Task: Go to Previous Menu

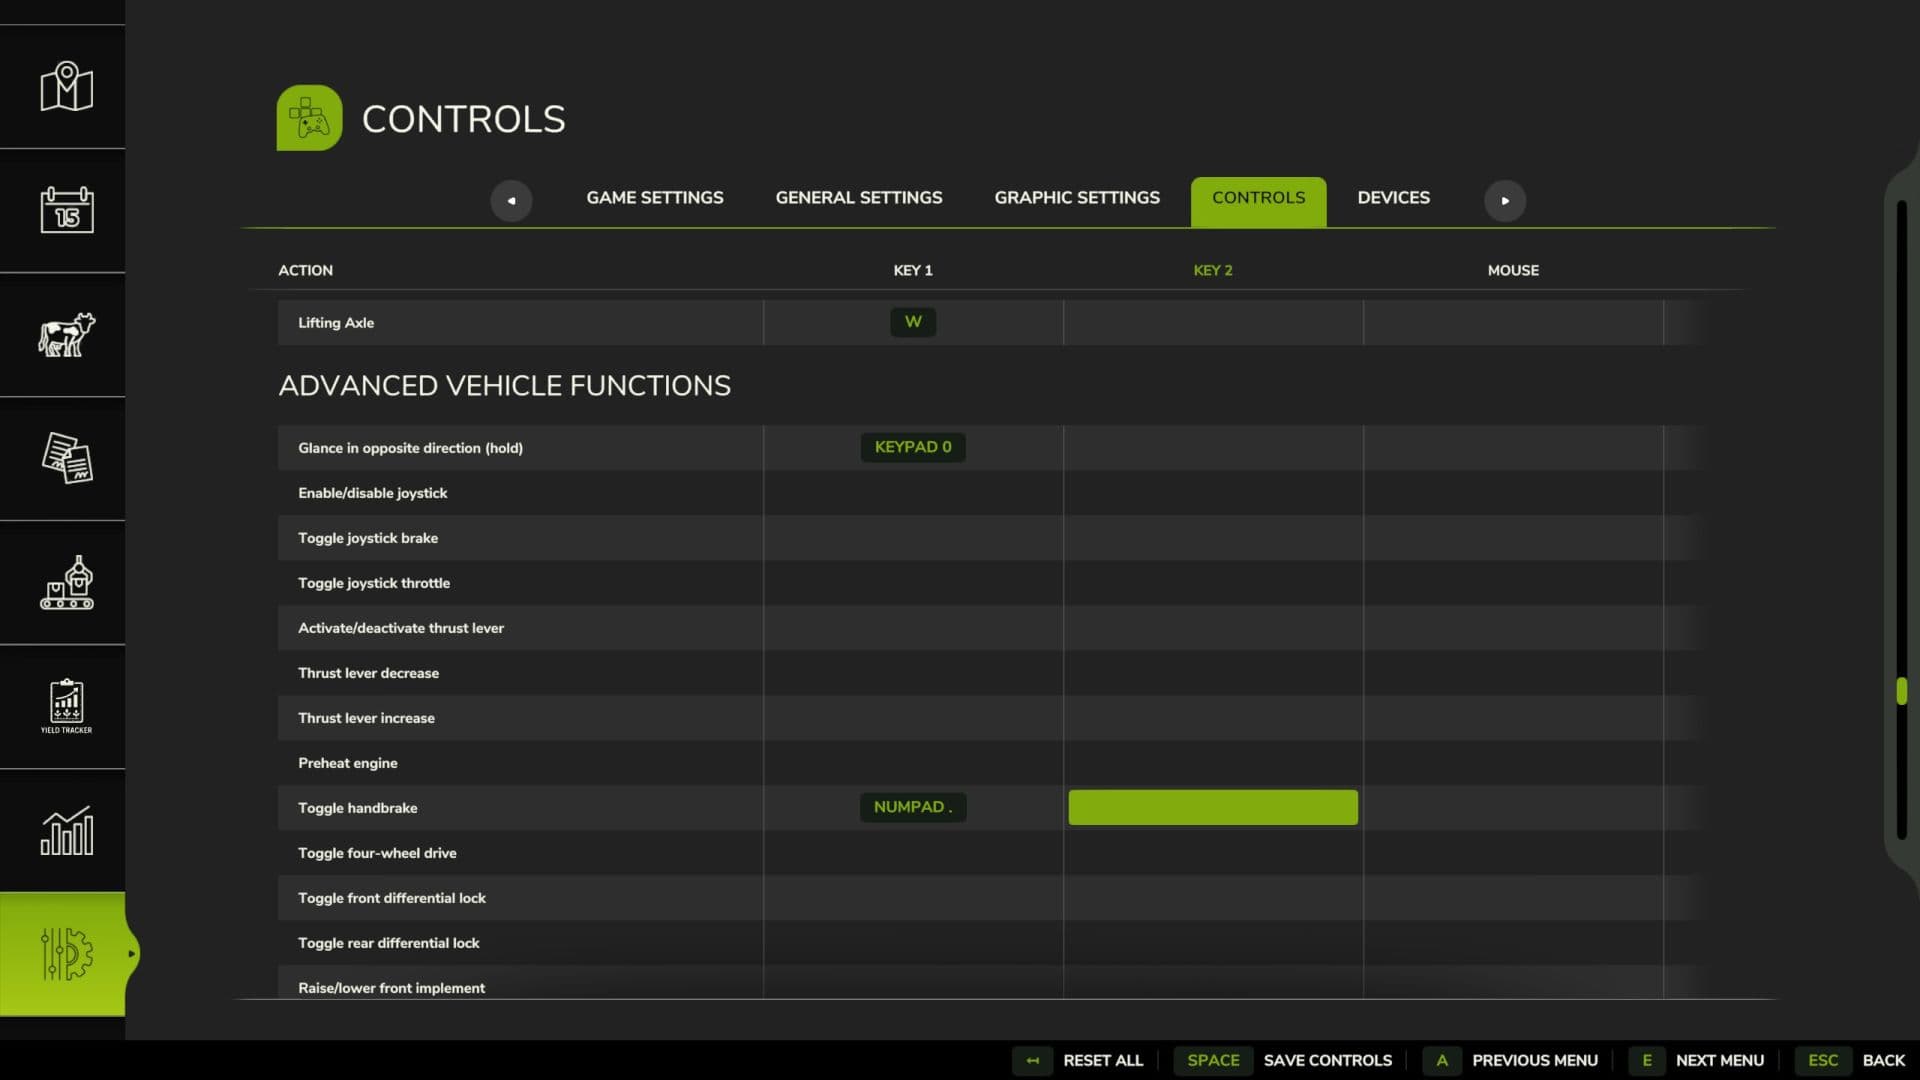Action: point(1535,1060)
